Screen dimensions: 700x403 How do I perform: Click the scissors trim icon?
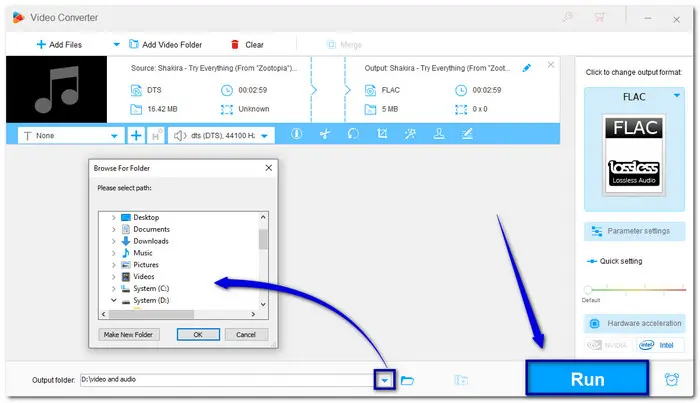tap(325, 134)
